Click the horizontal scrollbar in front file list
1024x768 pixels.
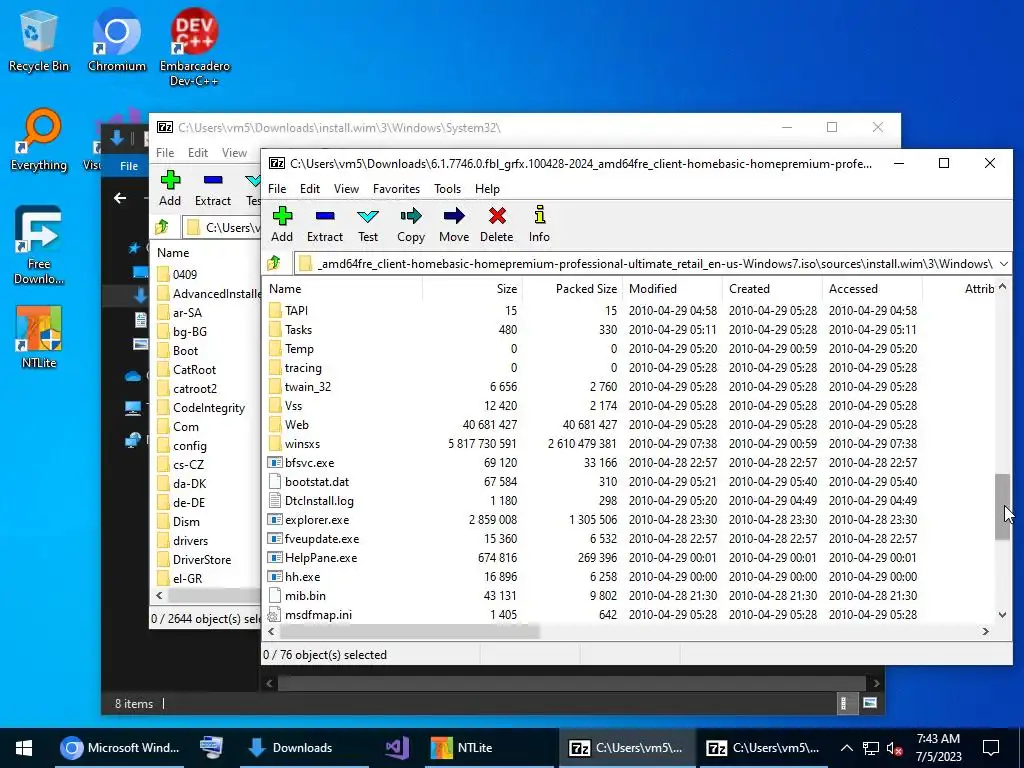point(409,632)
